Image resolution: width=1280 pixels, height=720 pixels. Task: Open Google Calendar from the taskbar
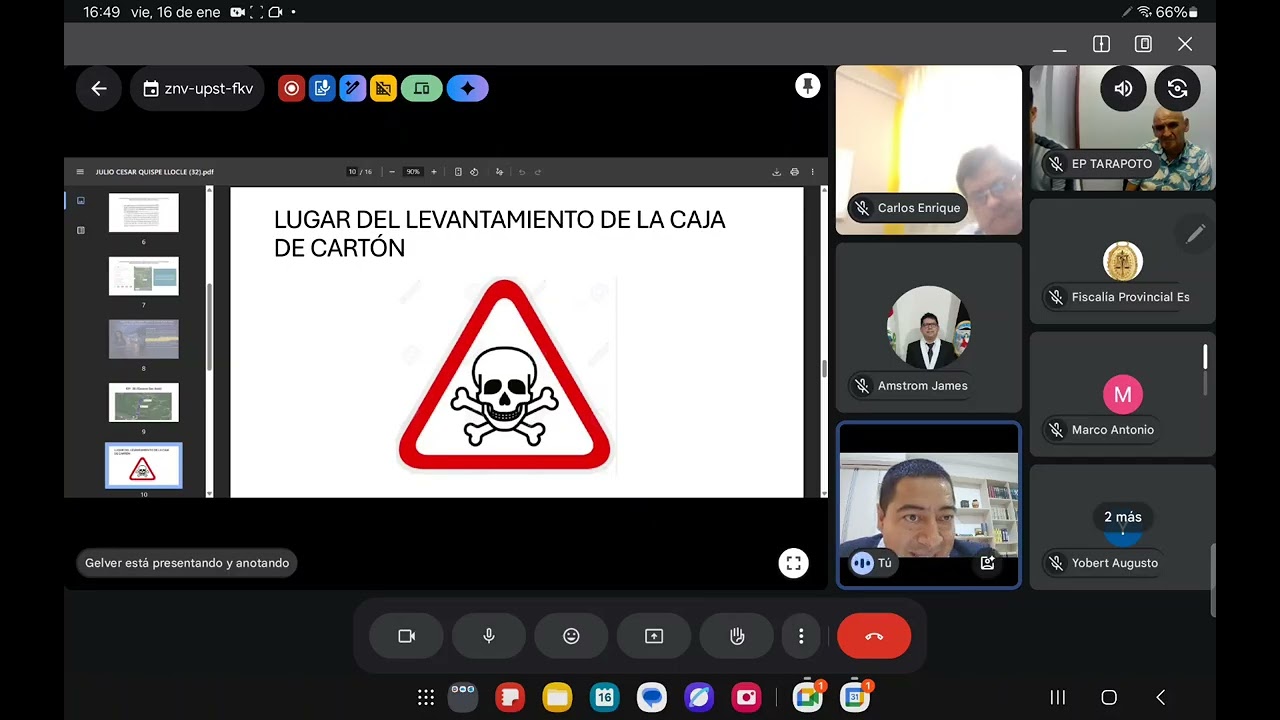(855, 697)
